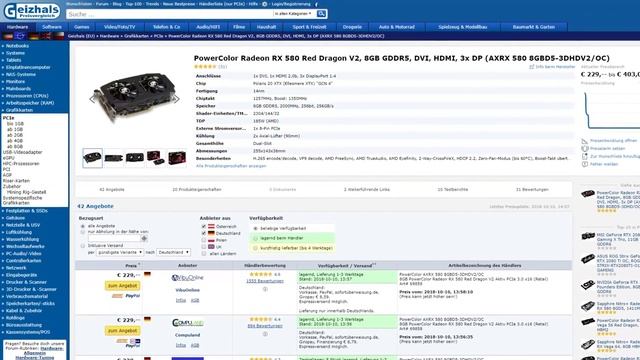Select 'beliebige Verfügbarkeit' radio button
640x360 pixels.
[256, 229]
